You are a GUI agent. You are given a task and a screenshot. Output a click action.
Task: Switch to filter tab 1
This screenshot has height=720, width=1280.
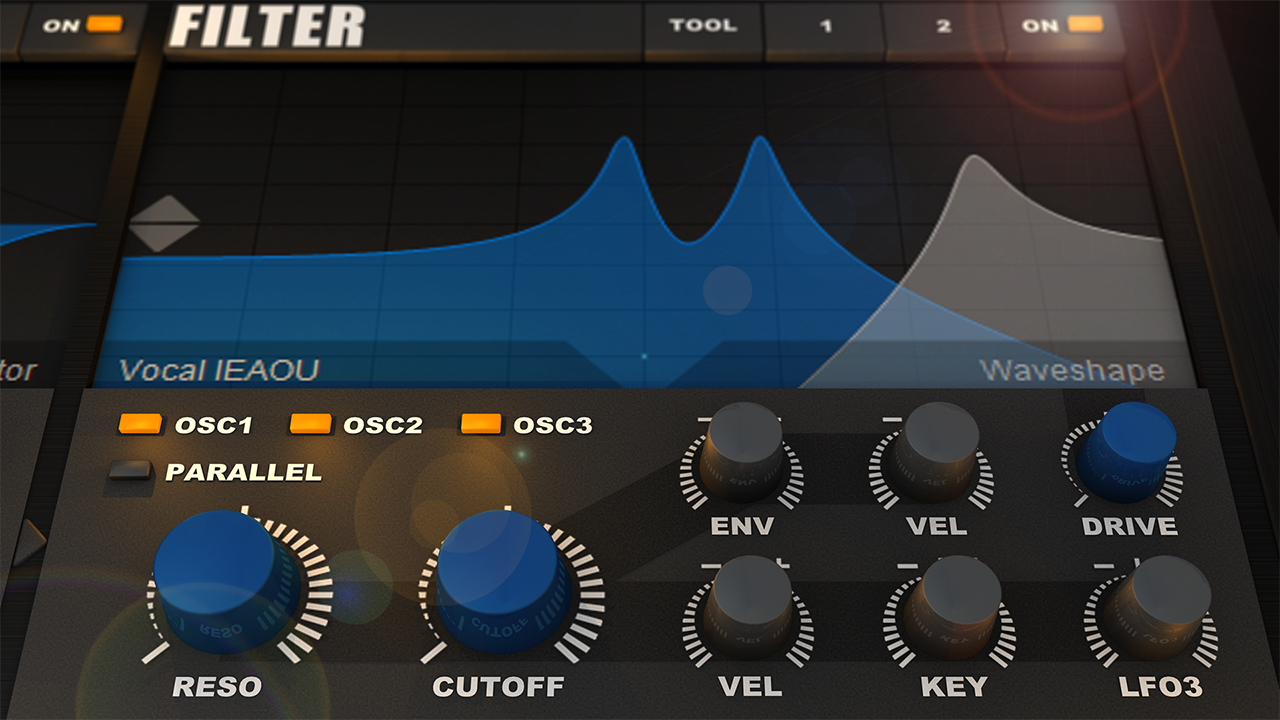(x=825, y=27)
